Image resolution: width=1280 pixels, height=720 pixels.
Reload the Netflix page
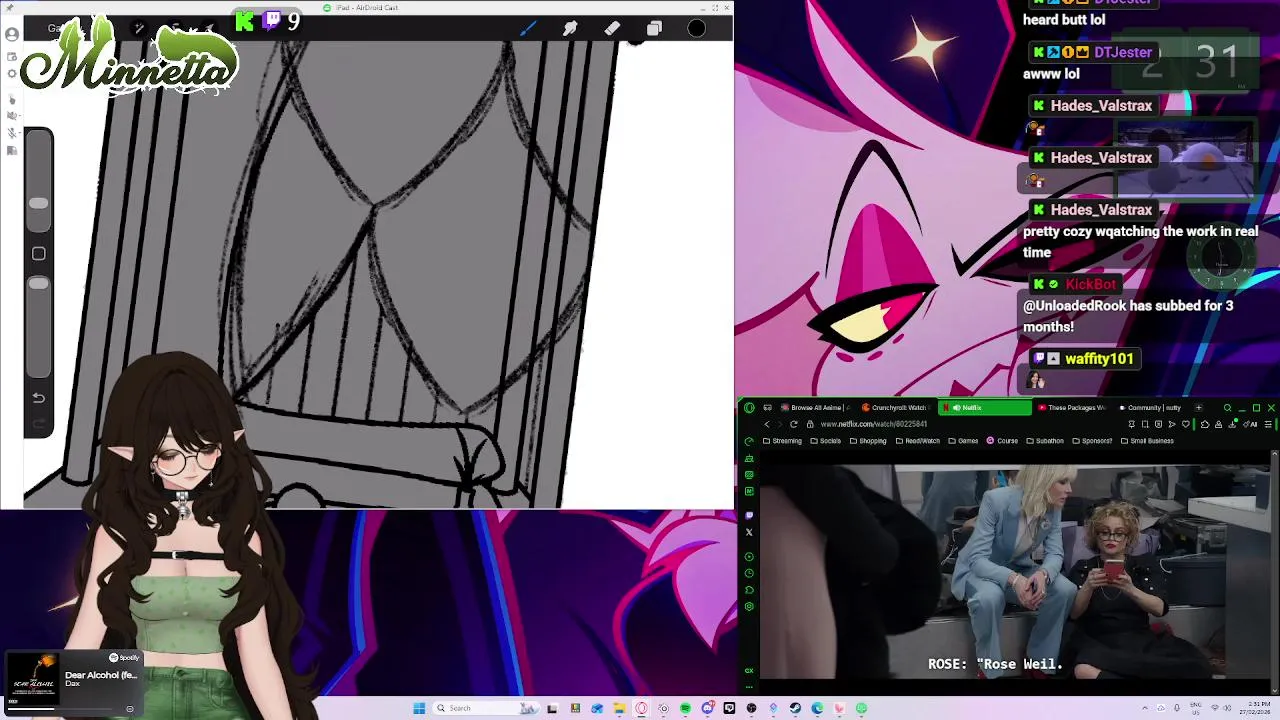point(794,424)
